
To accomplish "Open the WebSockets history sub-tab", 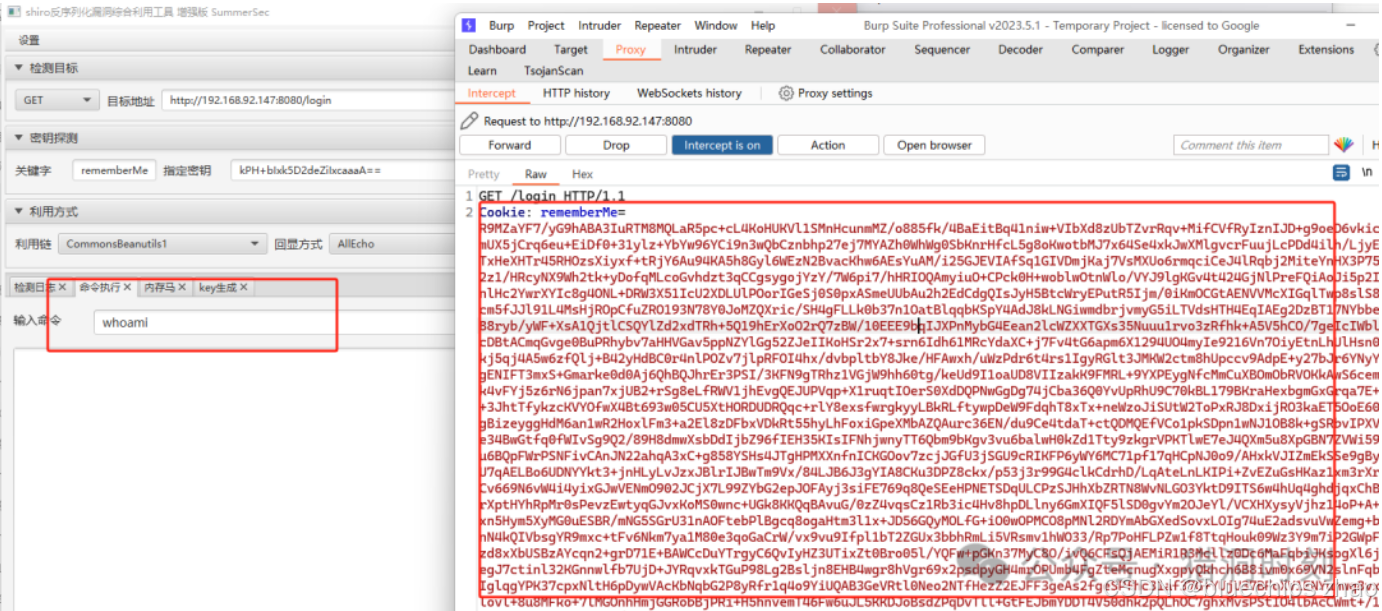I will 689,93.
